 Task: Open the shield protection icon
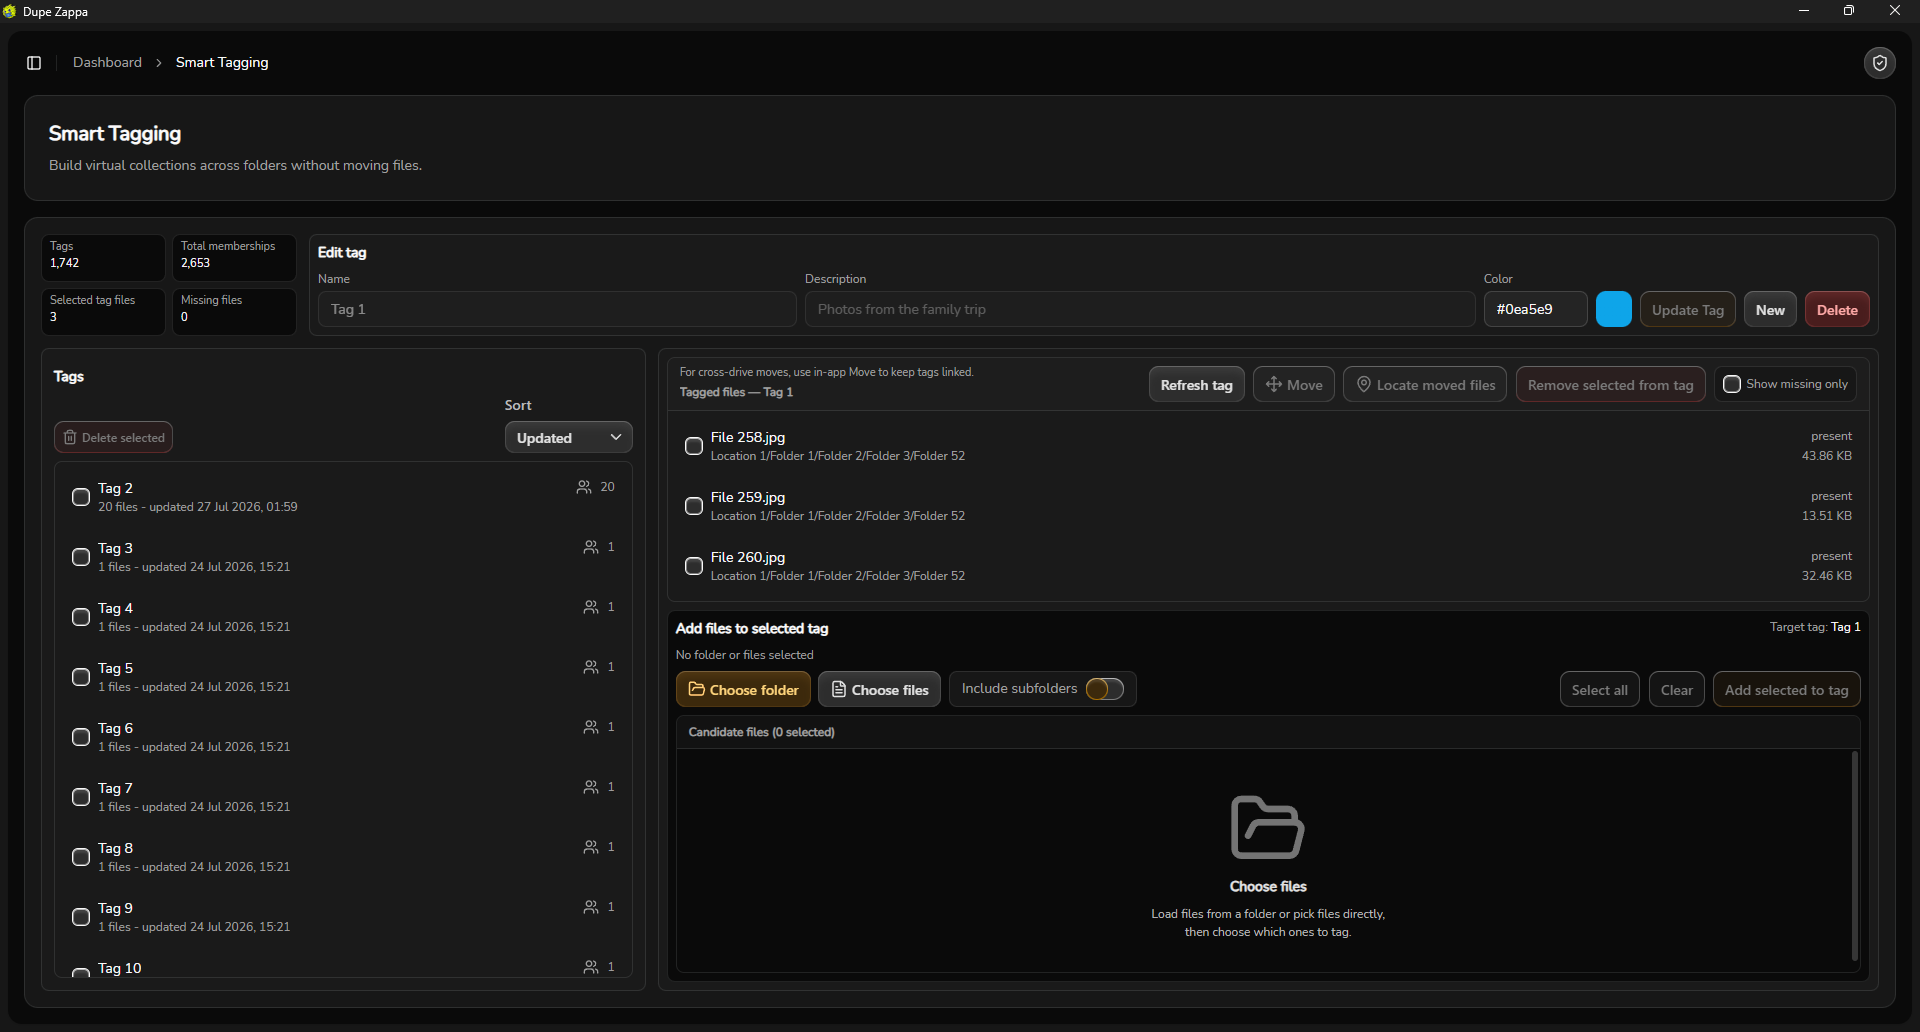point(1880,63)
